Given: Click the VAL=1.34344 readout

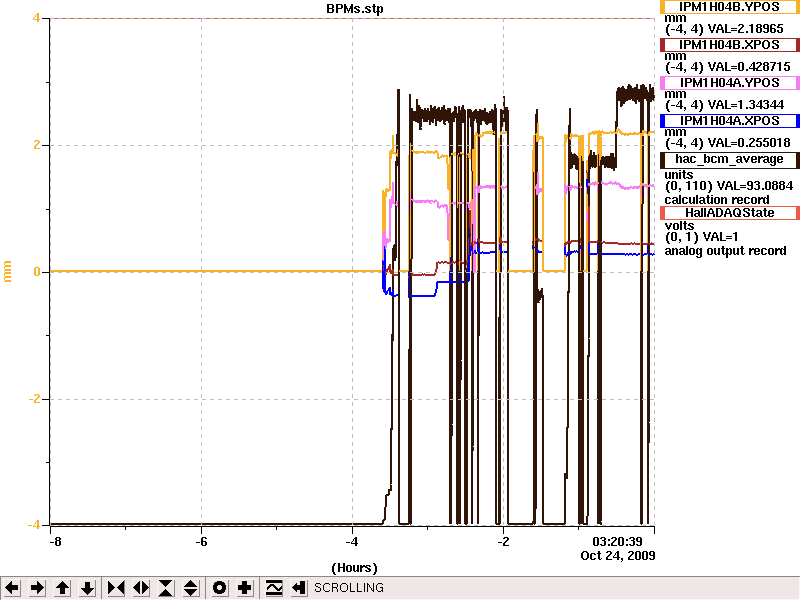Looking at the screenshot, I should tap(745, 105).
